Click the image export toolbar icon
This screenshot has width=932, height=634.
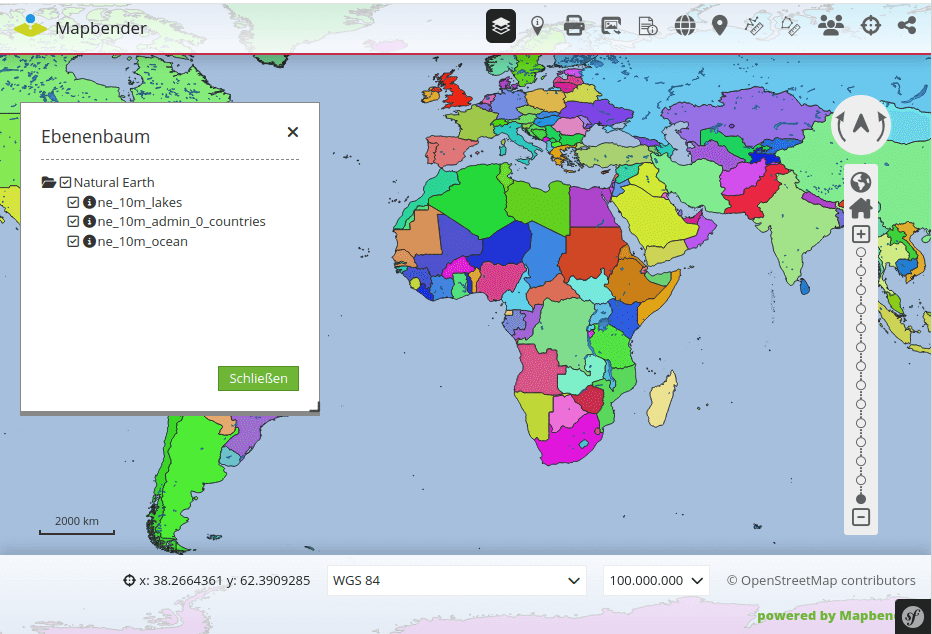click(611, 25)
